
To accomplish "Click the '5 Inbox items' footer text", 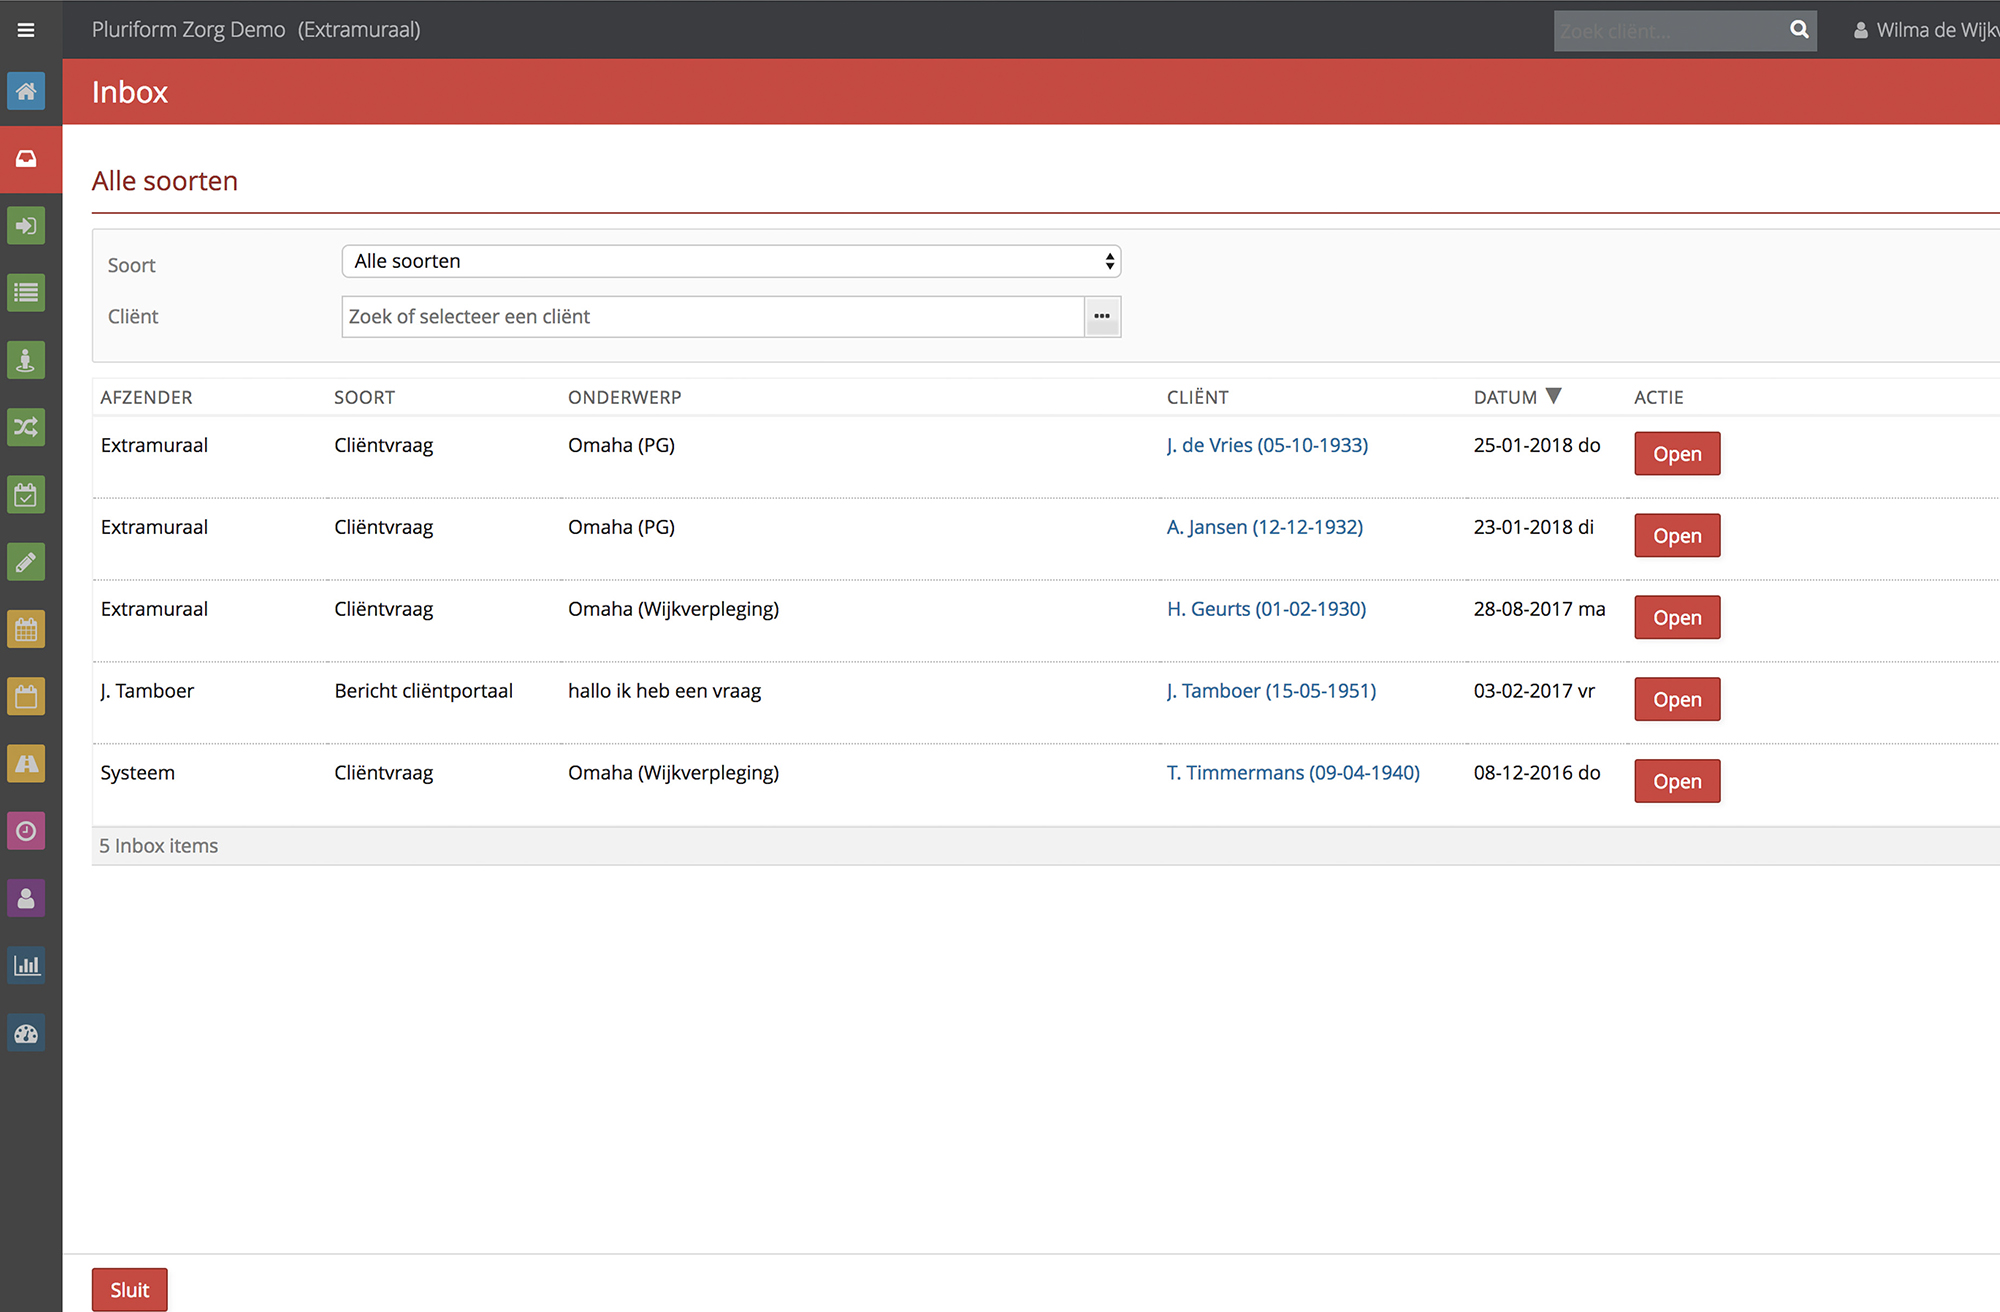I will tap(158, 846).
